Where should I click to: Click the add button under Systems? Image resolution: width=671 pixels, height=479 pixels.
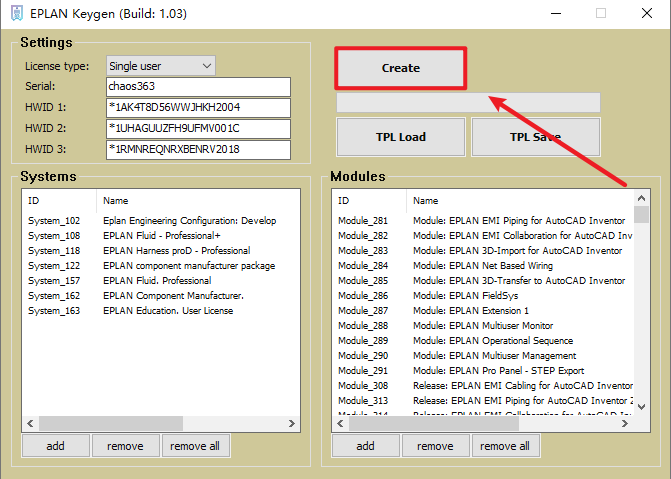tap(55, 446)
